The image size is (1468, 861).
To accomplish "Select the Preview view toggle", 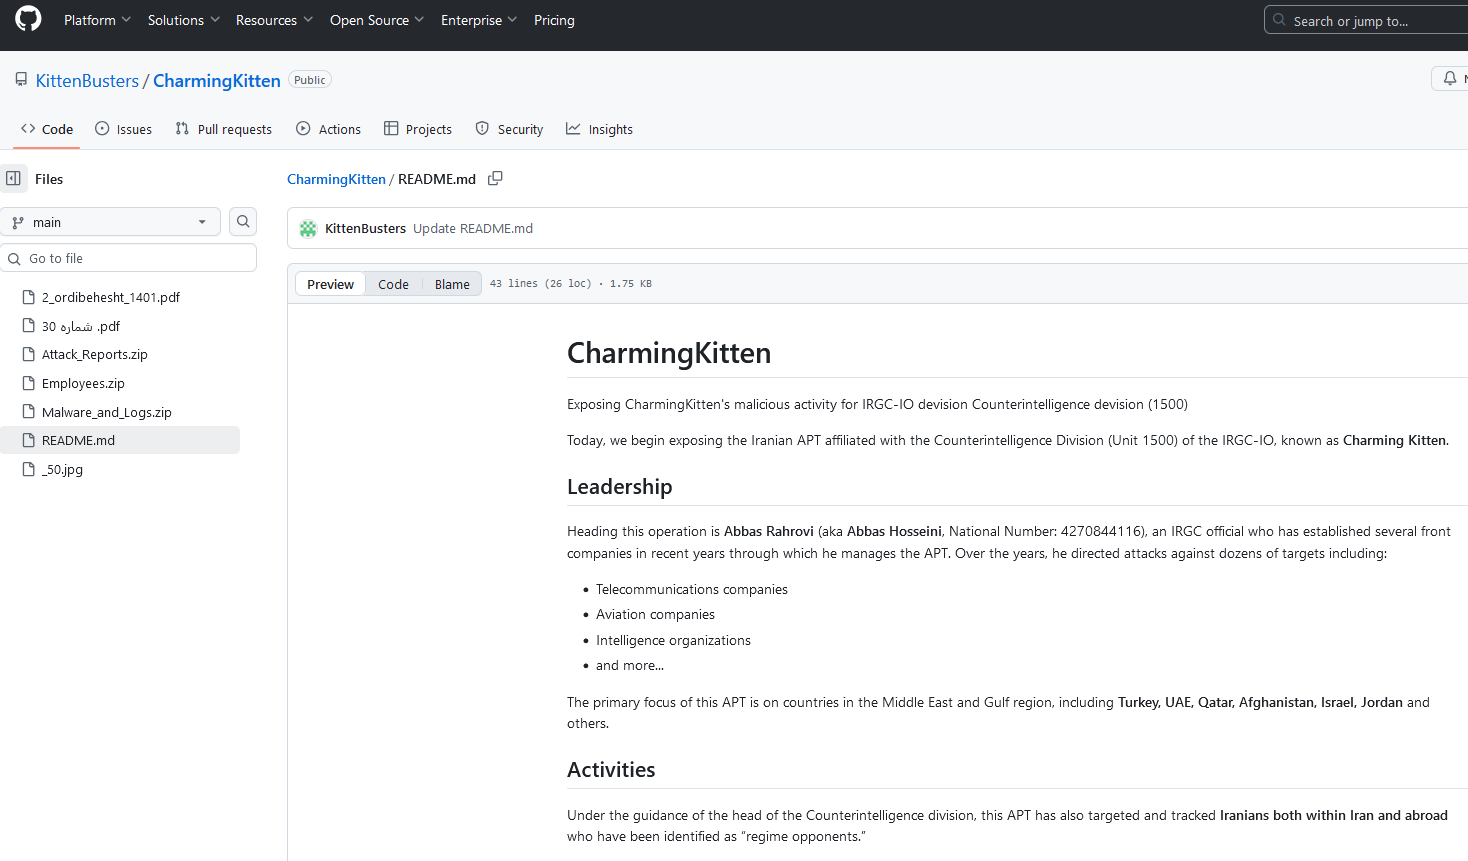I will 330,285.
